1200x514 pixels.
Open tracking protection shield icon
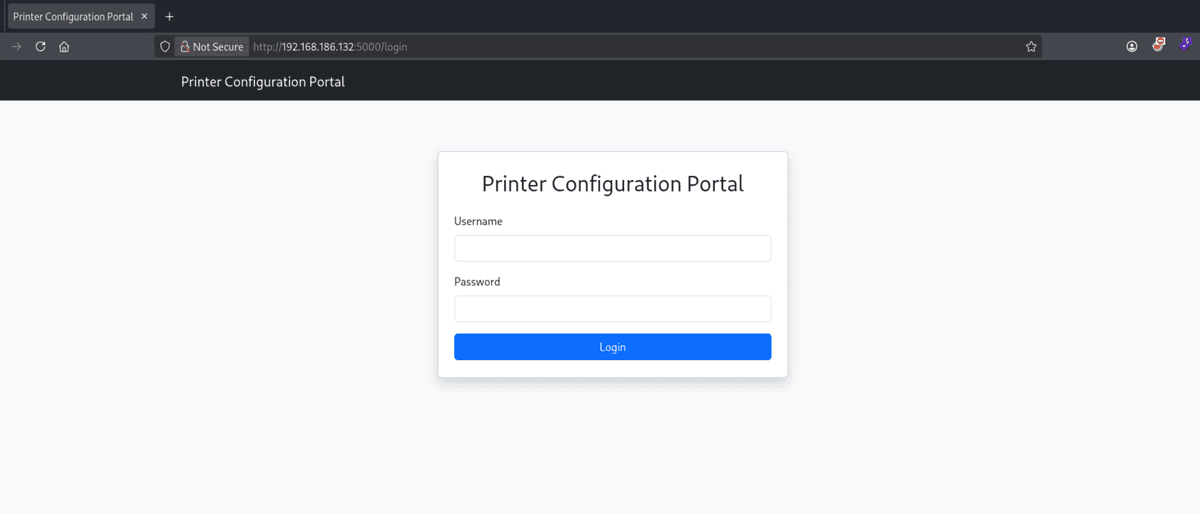(x=165, y=46)
